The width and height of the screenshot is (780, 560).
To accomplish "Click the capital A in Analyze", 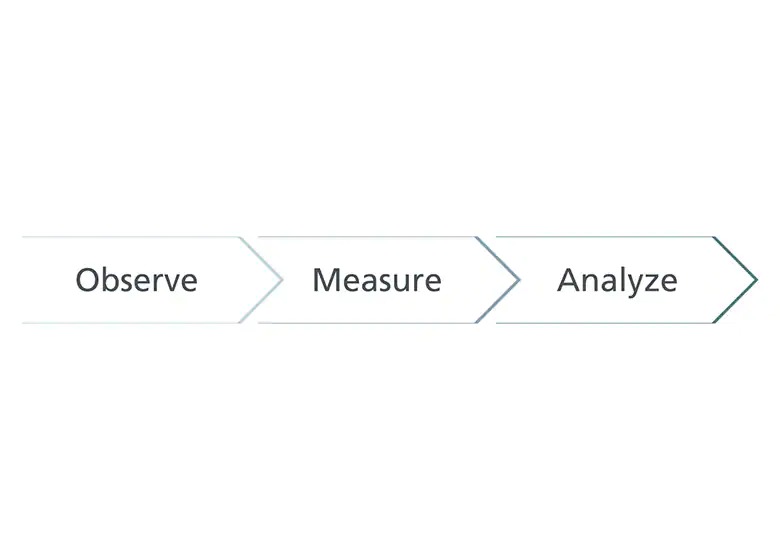I will (x=569, y=280).
